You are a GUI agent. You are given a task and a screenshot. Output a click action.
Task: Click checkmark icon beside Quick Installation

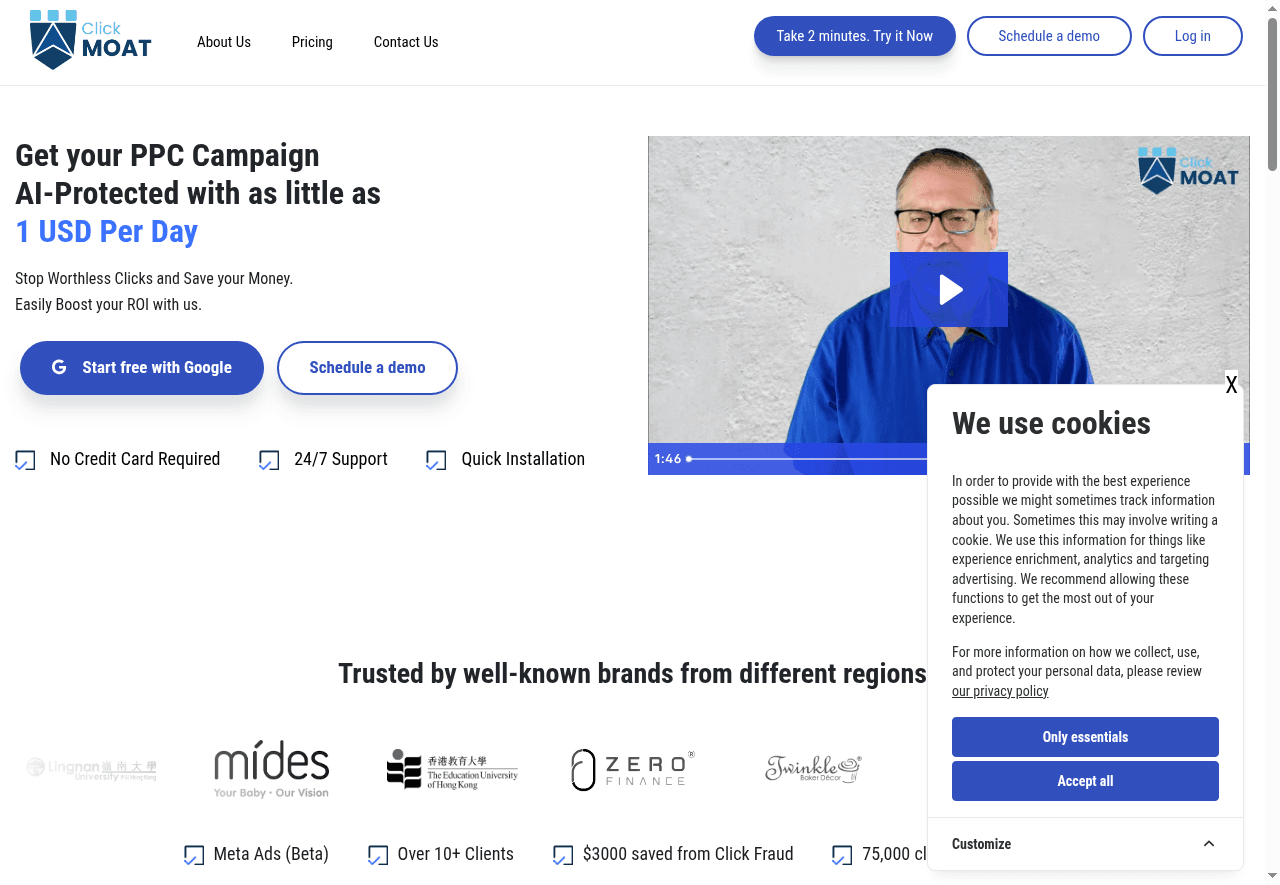[436, 460]
